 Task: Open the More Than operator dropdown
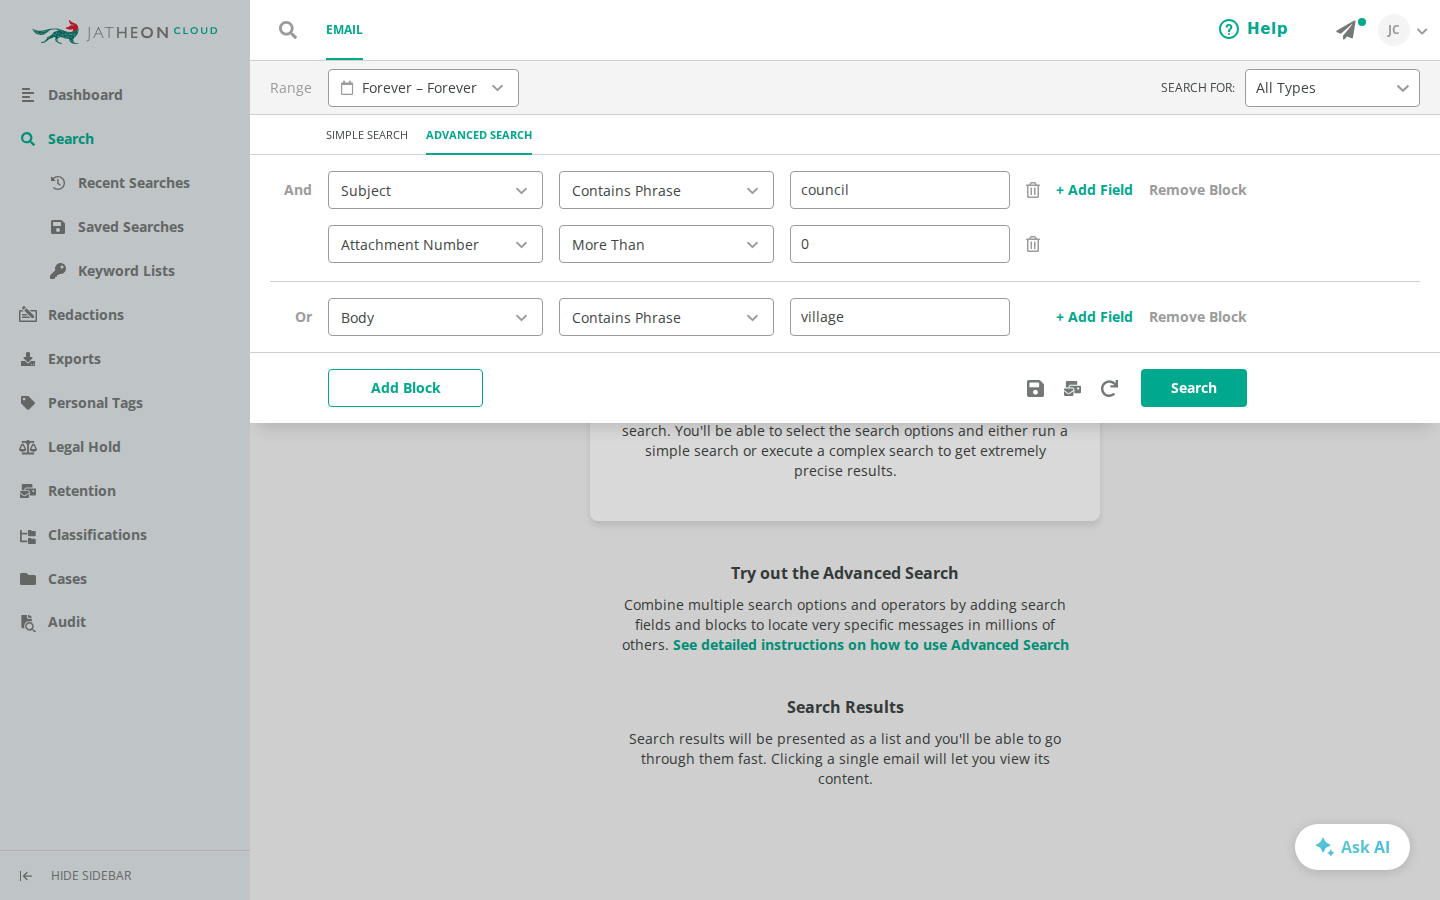pyautogui.click(x=666, y=244)
